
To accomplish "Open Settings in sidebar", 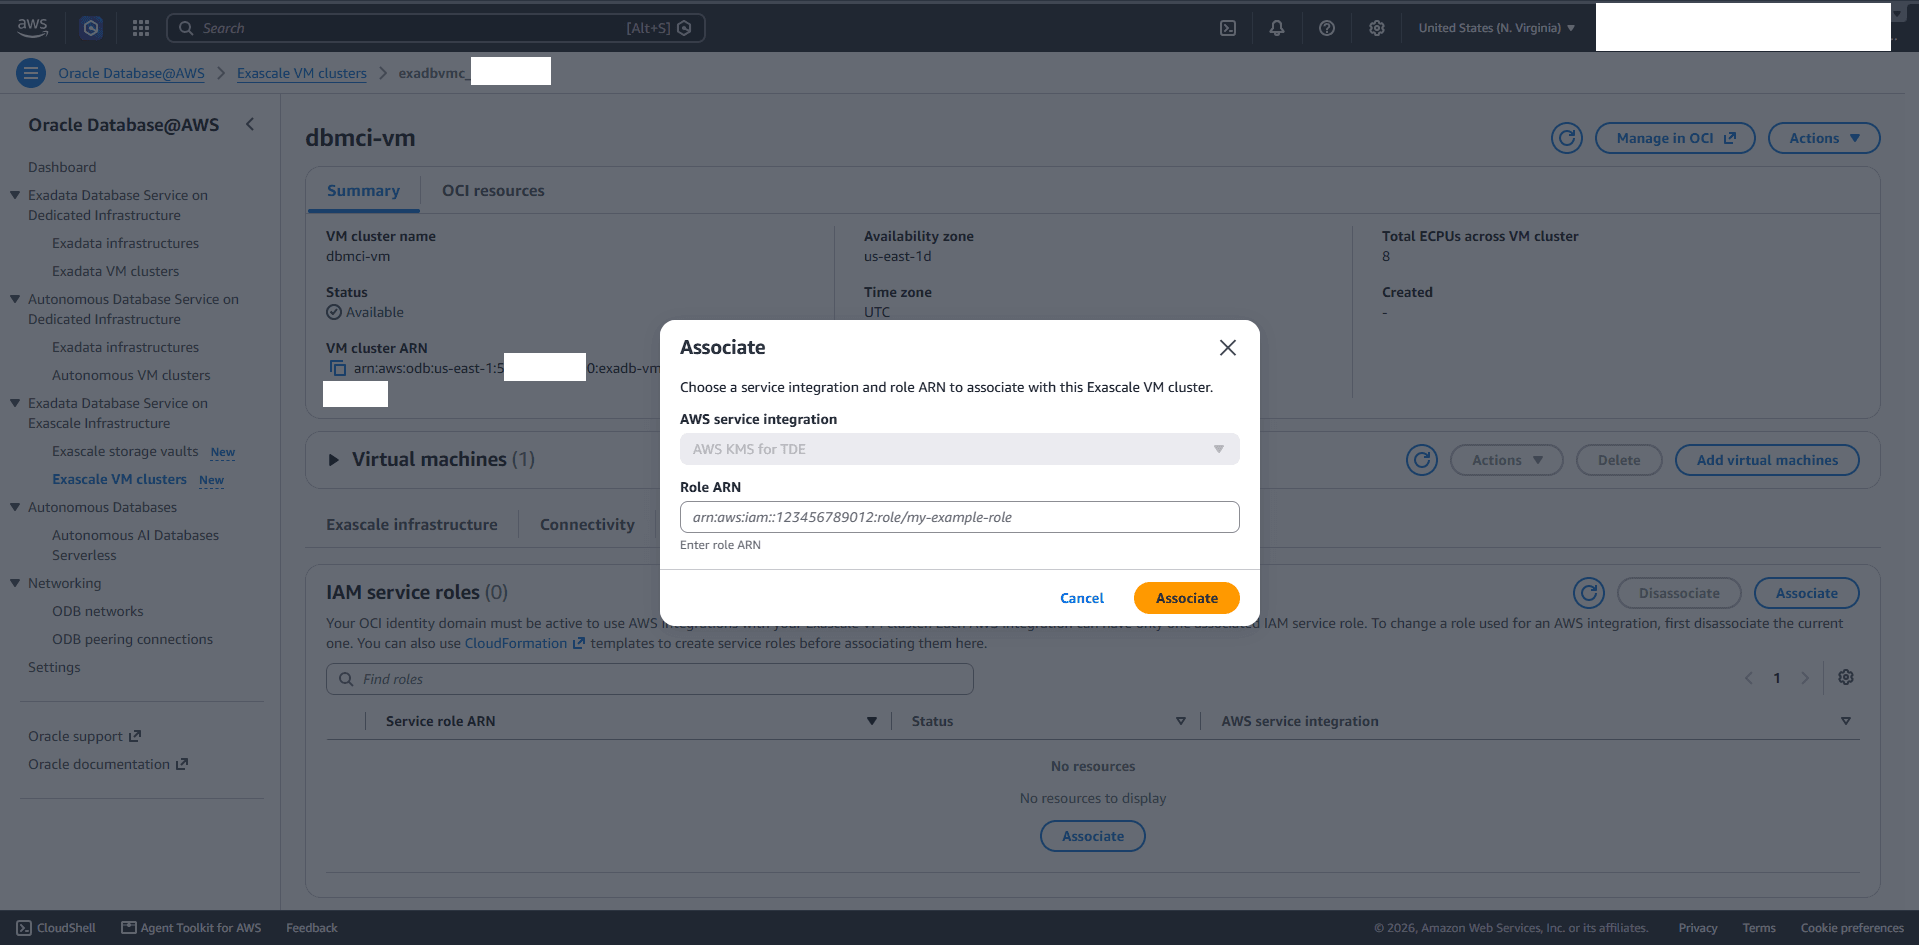I will point(54,667).
